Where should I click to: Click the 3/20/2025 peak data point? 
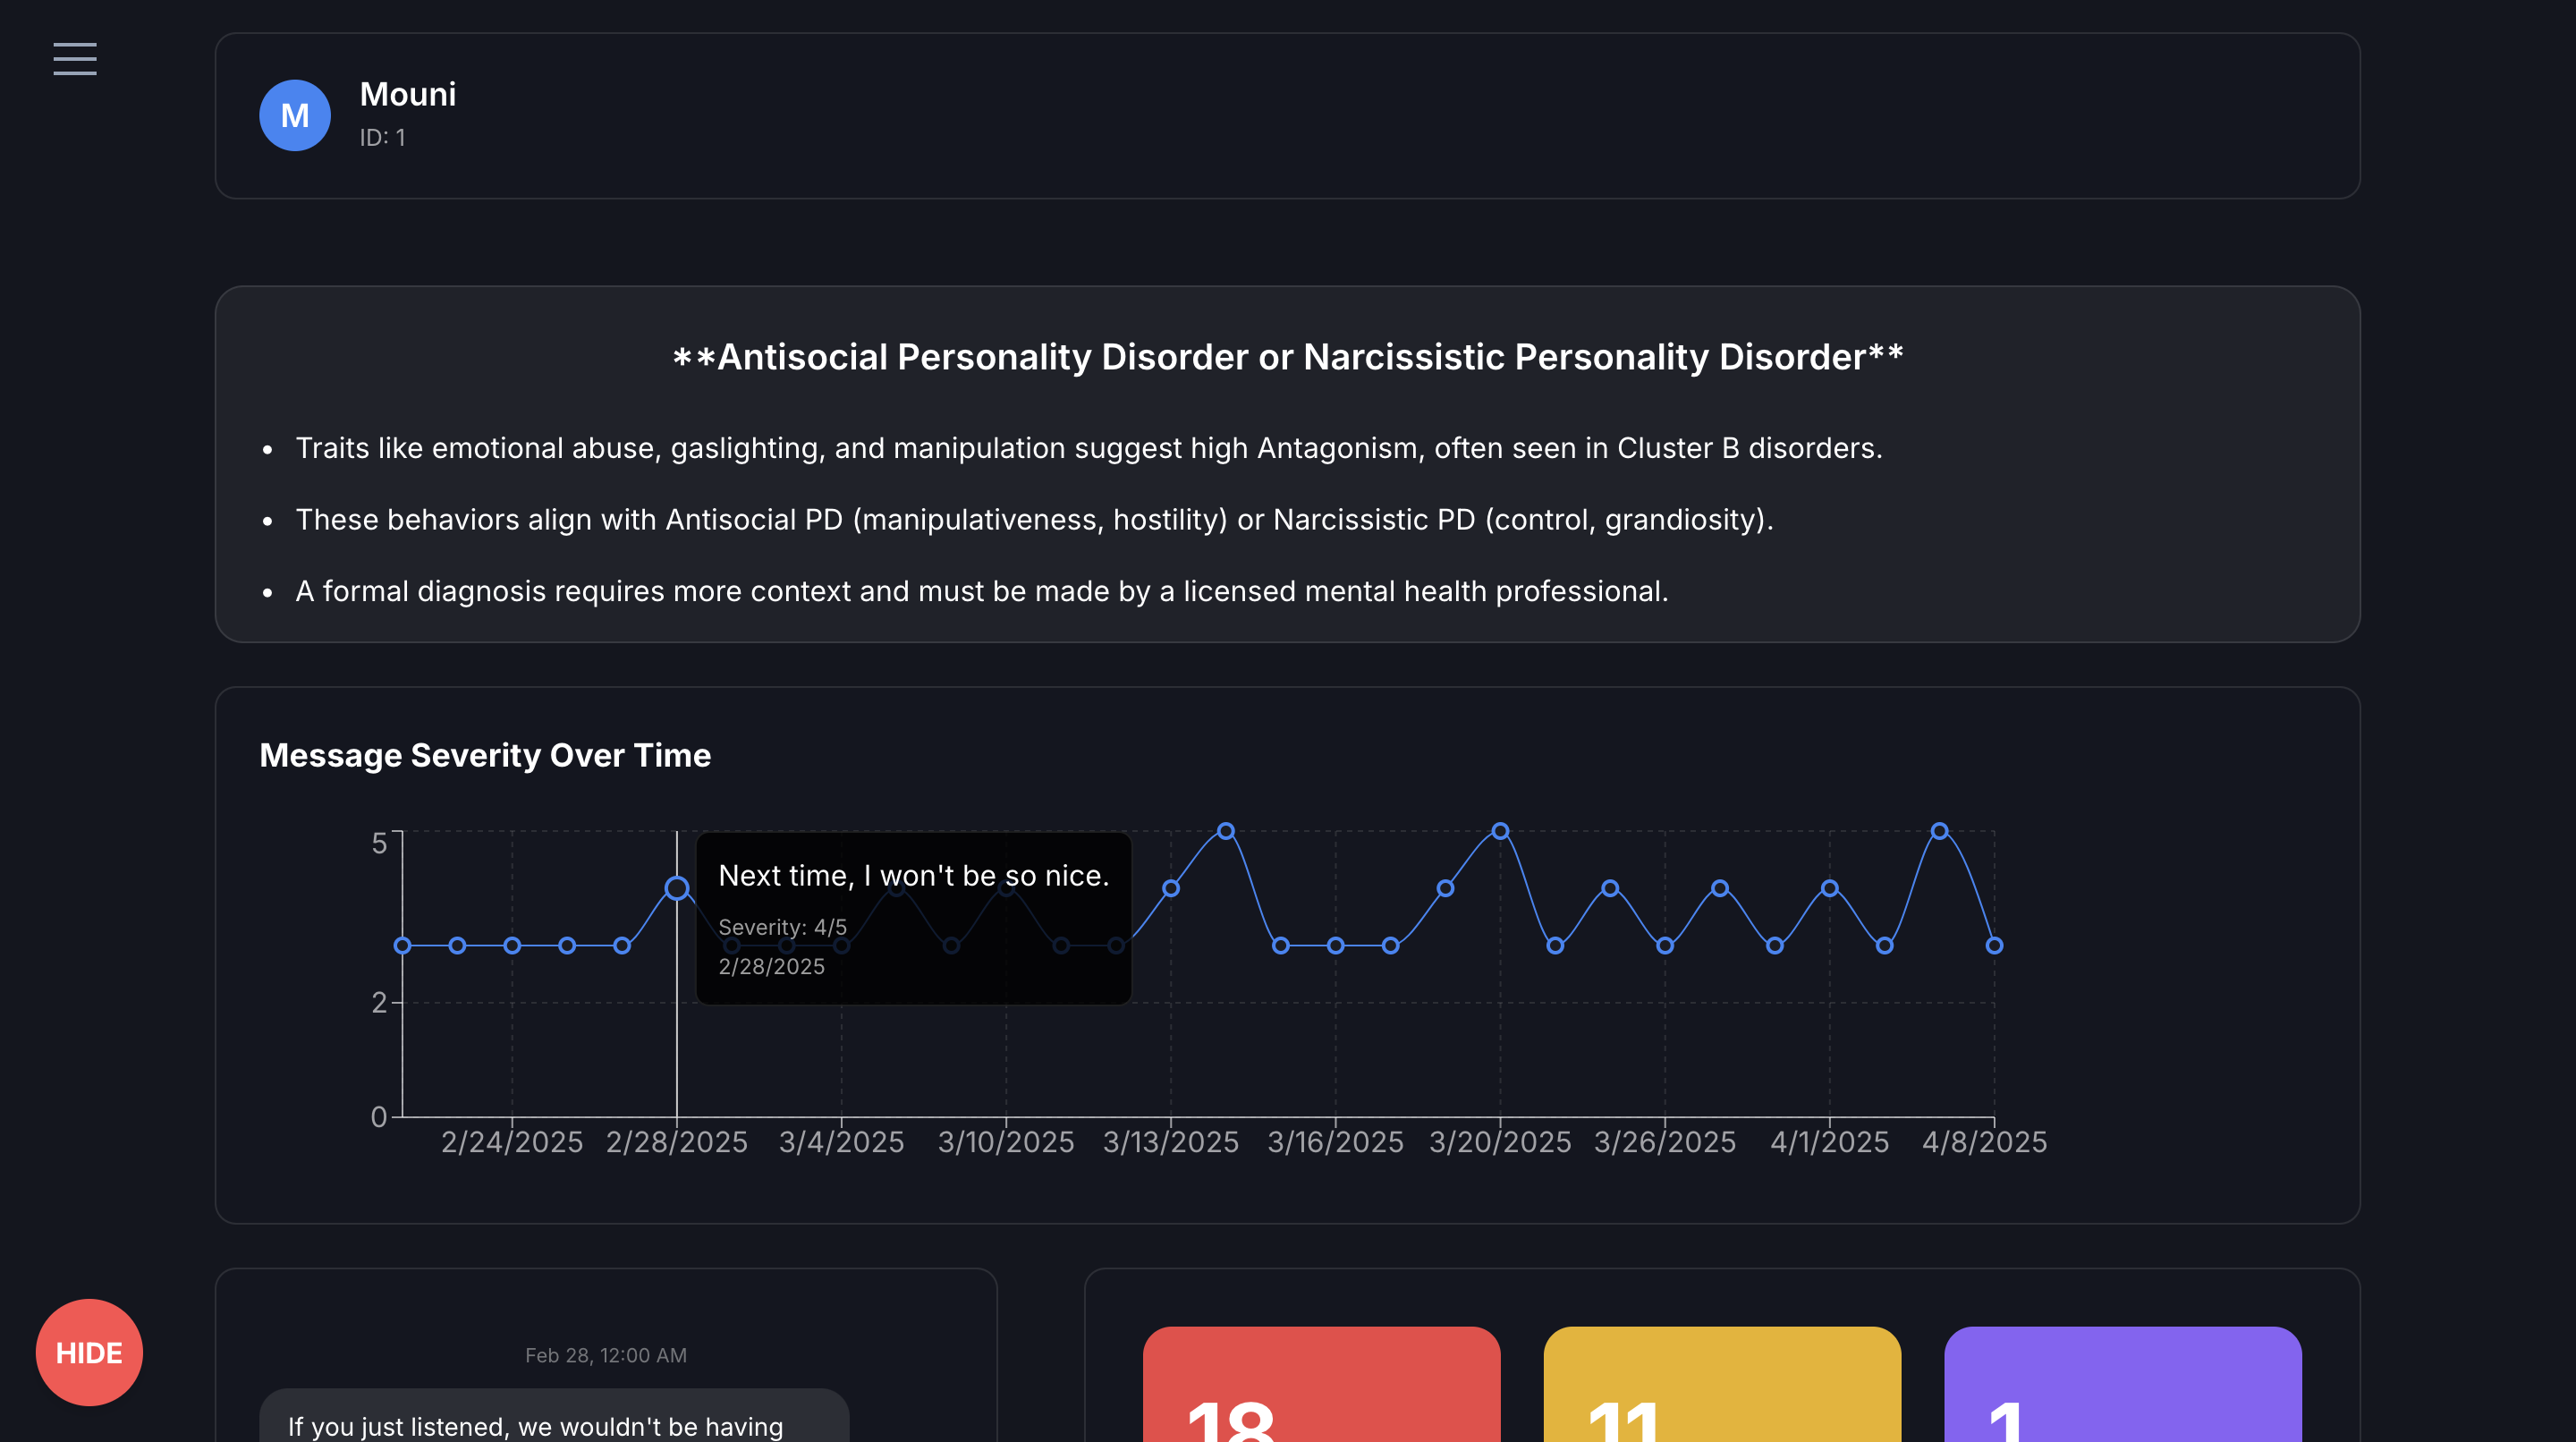(1500, 831)
